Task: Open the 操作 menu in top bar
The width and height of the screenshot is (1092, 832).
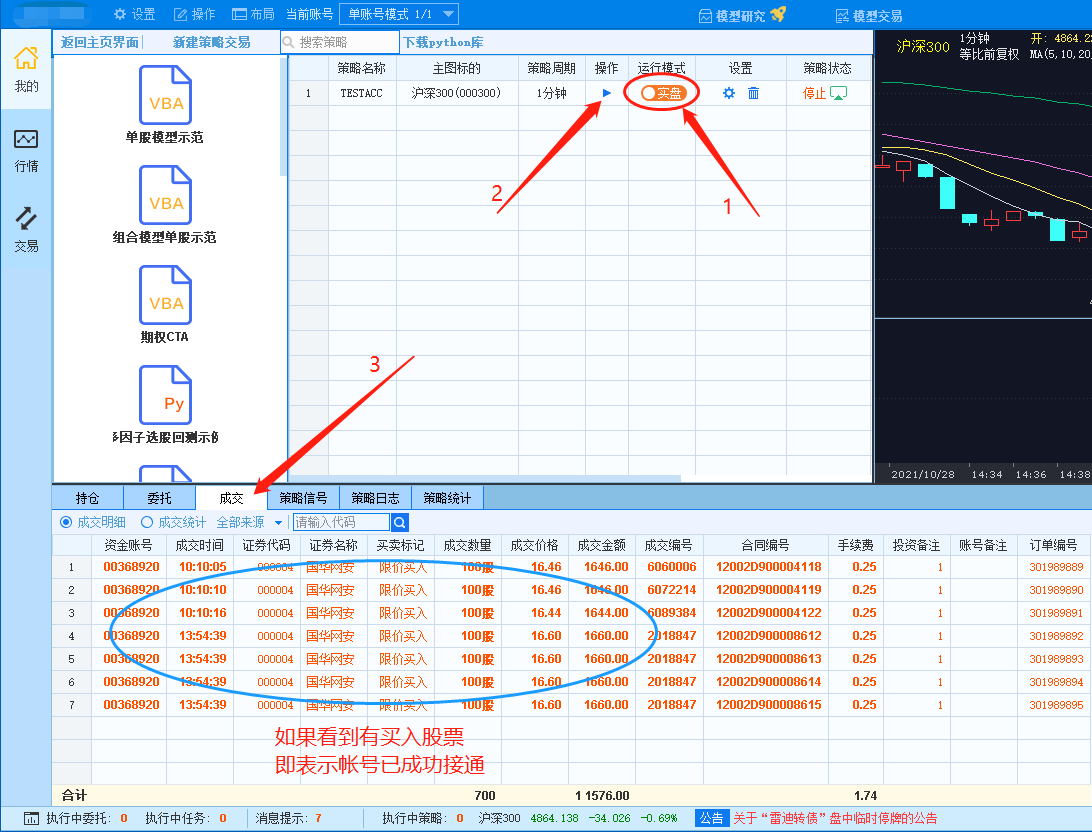Action: coord(194,14)
